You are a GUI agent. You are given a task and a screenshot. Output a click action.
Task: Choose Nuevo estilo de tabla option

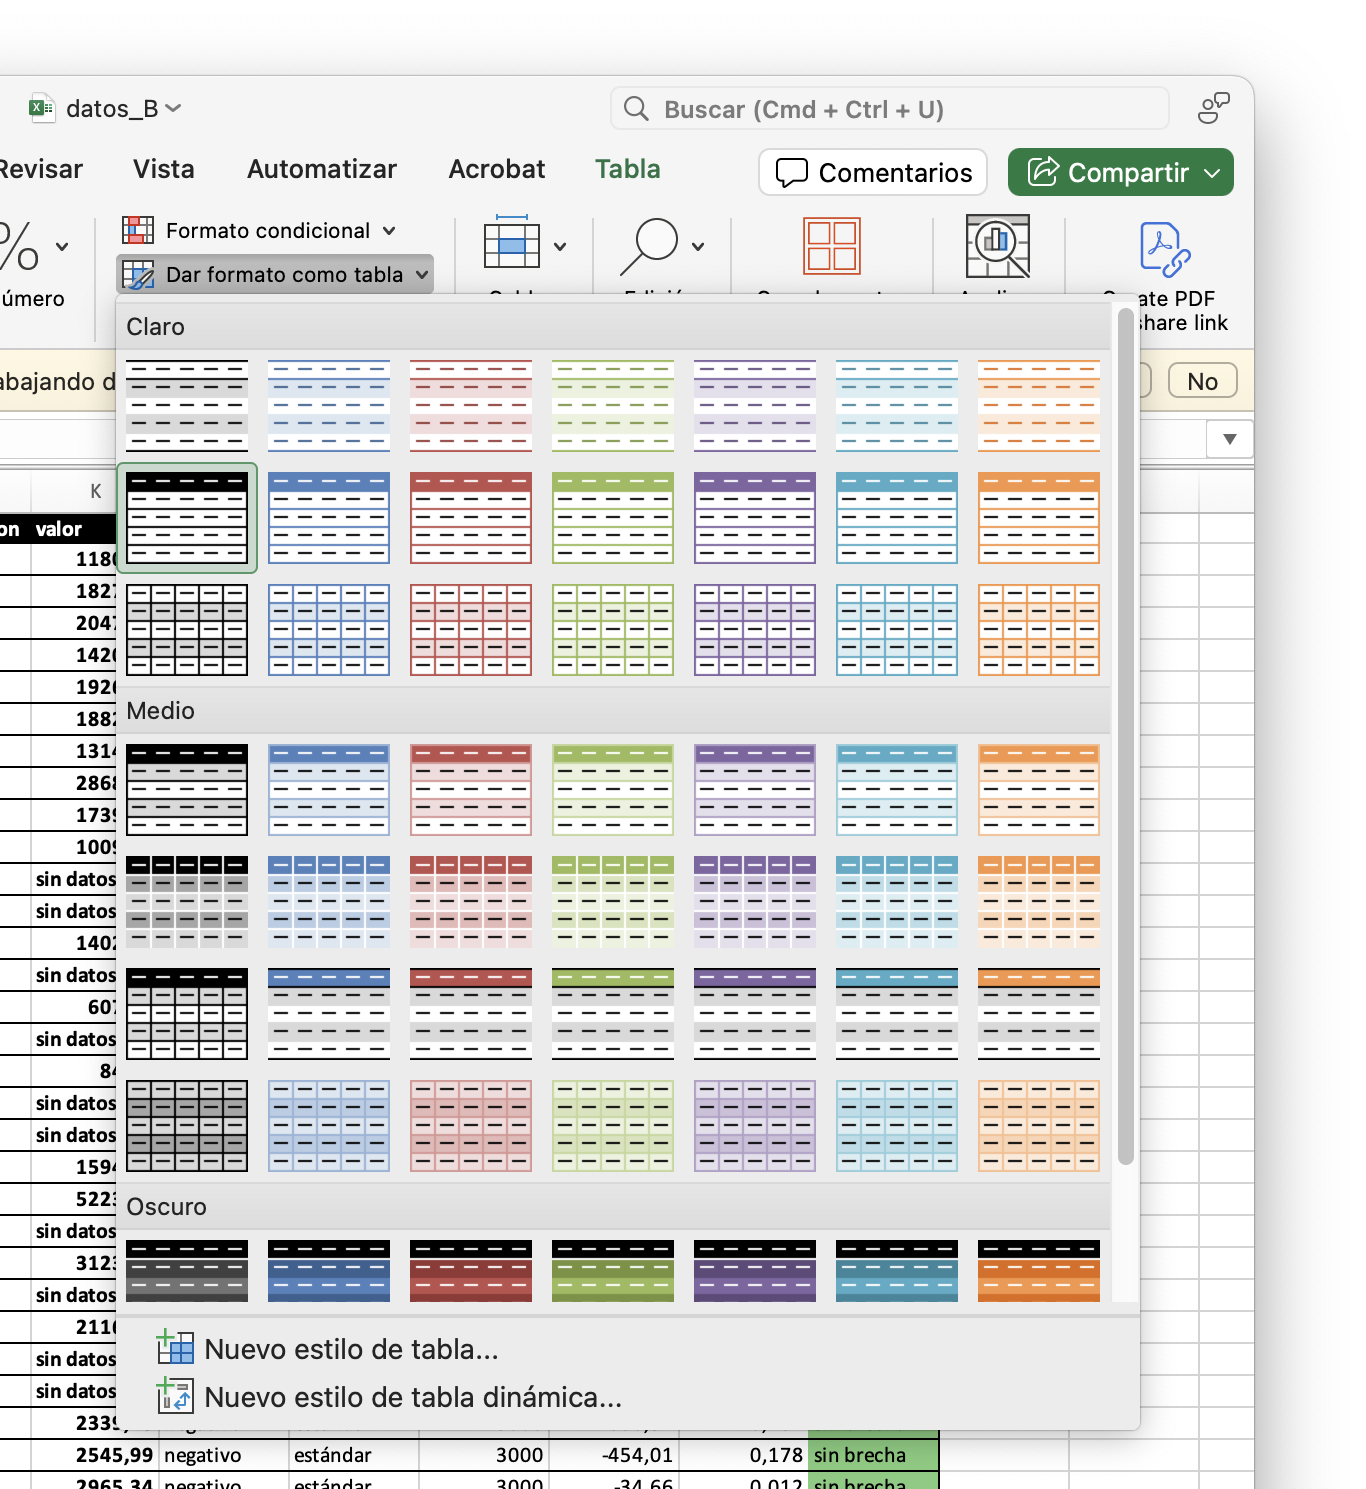(x=350, y=1349)
